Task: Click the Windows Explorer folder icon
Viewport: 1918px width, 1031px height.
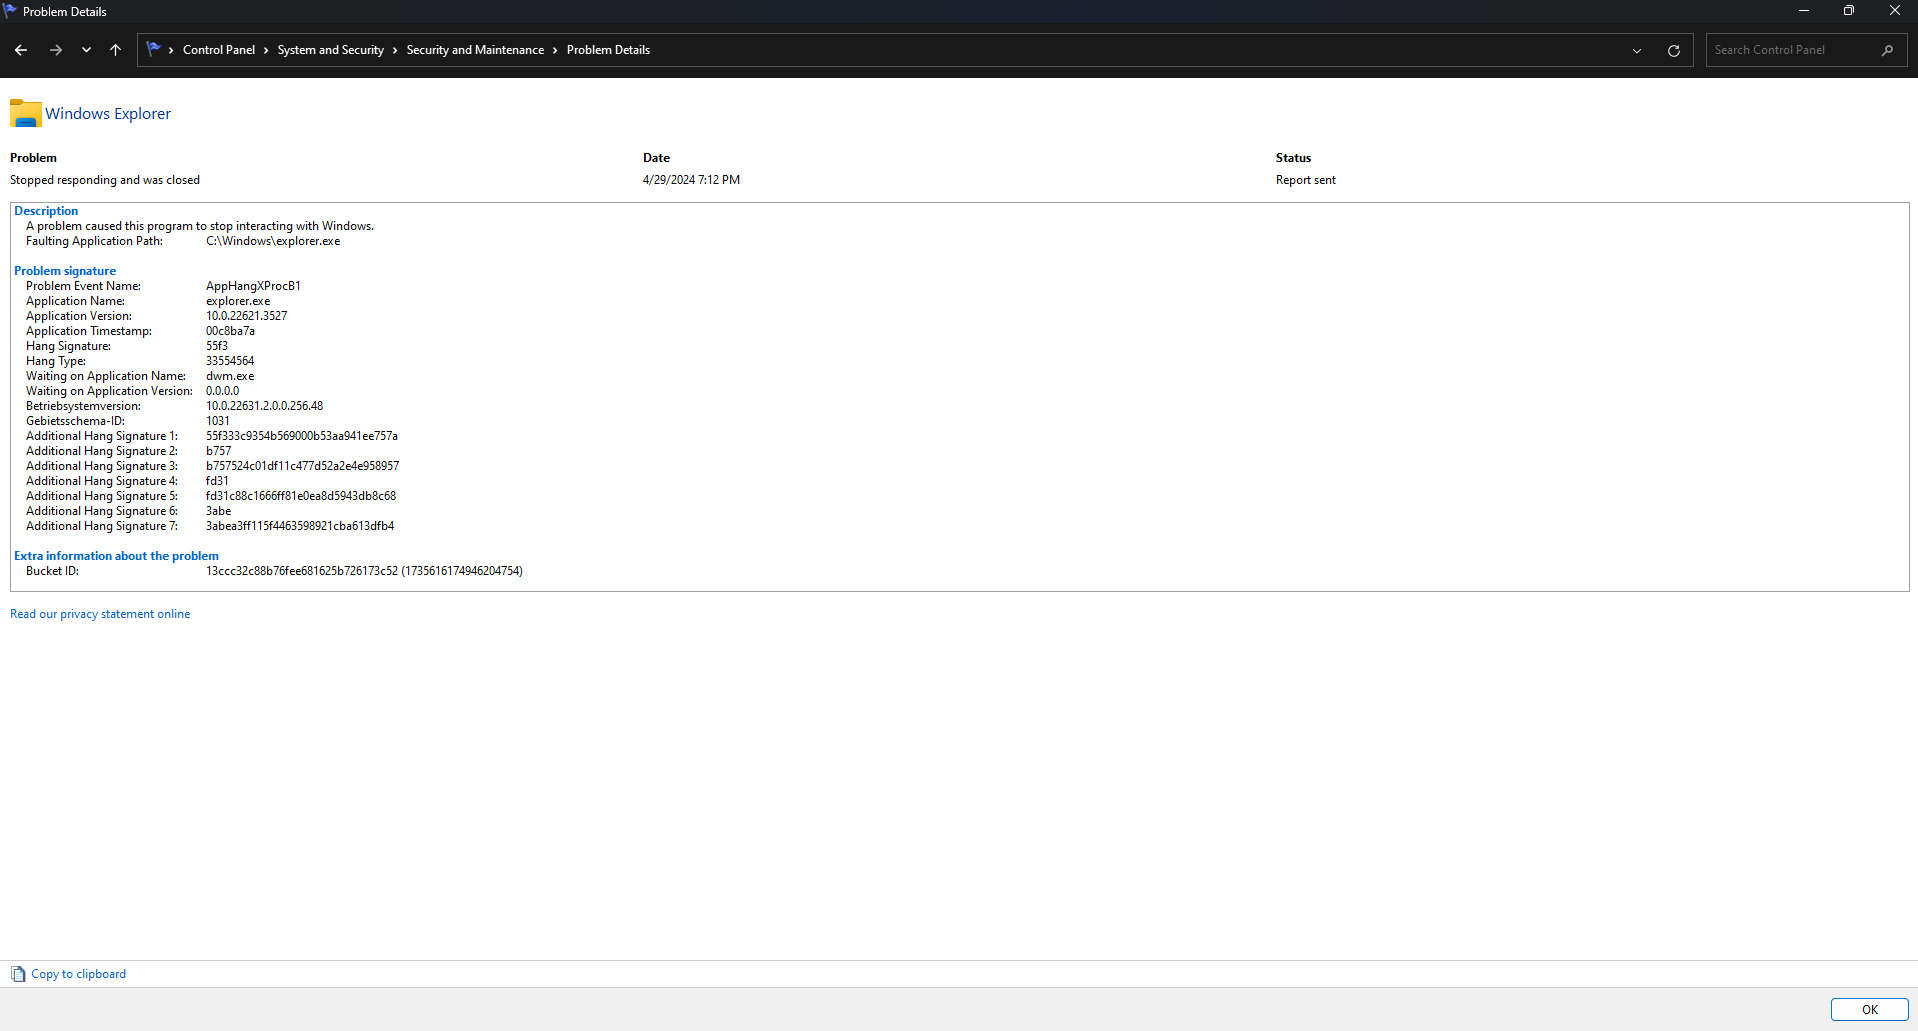Action: 25,113
